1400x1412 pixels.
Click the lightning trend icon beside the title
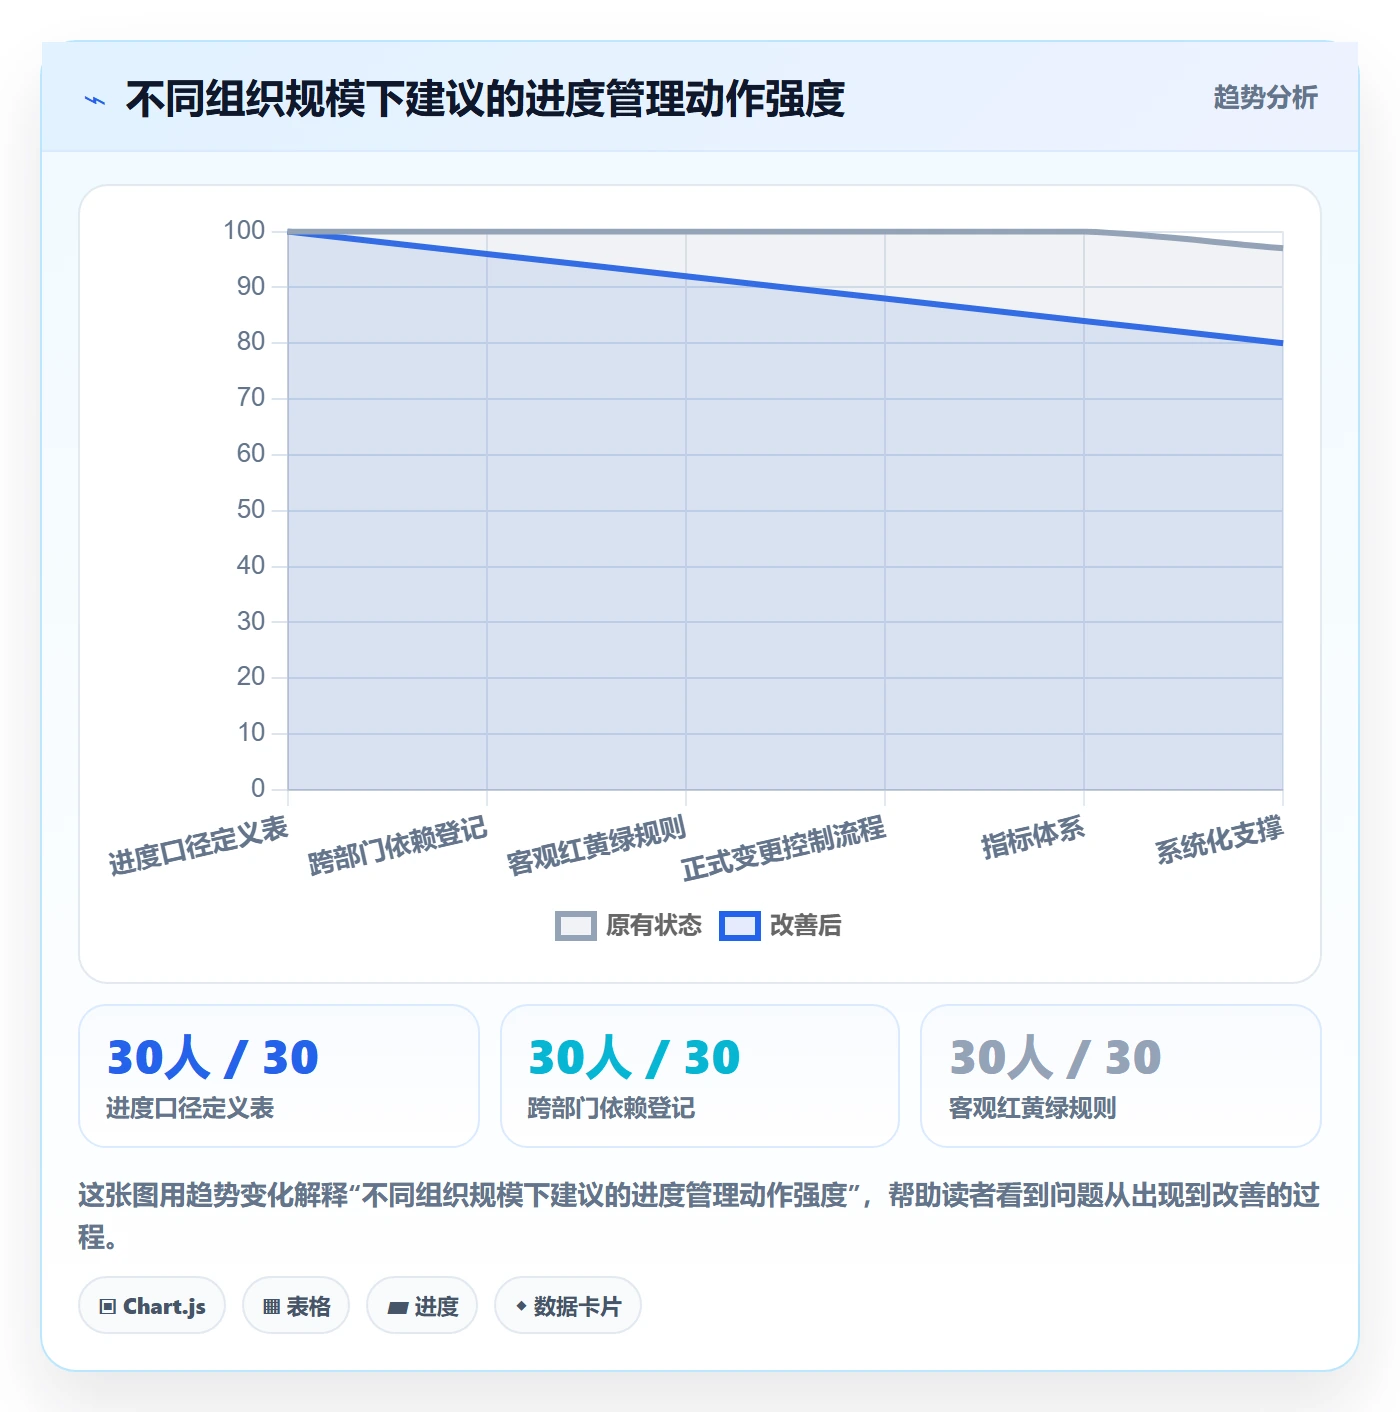(x=95, y=100)
